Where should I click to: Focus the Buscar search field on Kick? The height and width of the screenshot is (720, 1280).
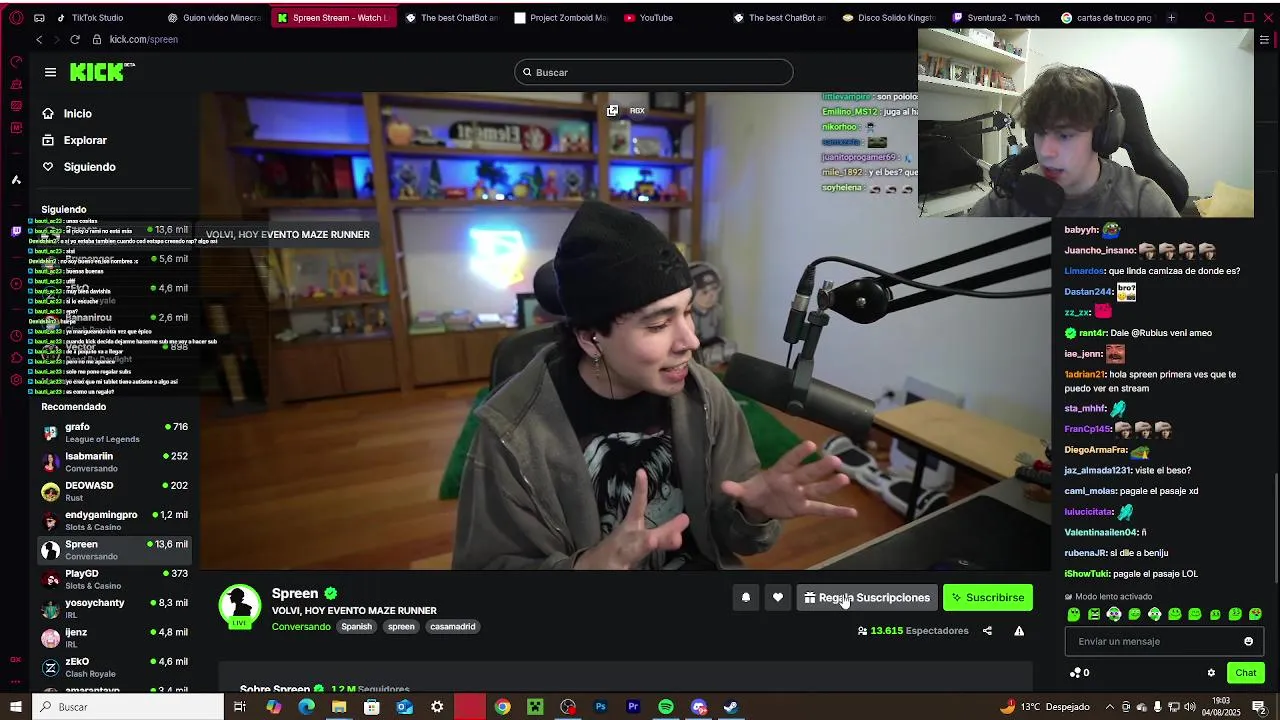click(x=654, y=72)
